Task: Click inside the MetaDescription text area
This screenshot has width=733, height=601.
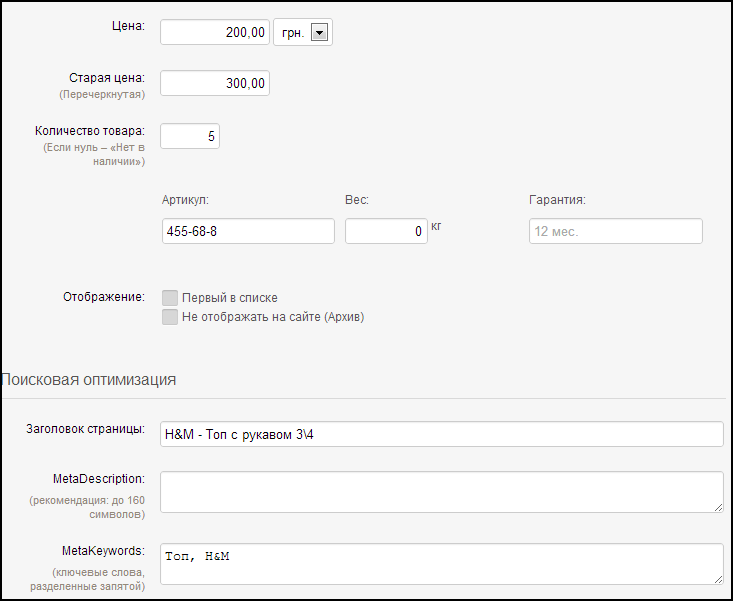Action: point(442,492)
